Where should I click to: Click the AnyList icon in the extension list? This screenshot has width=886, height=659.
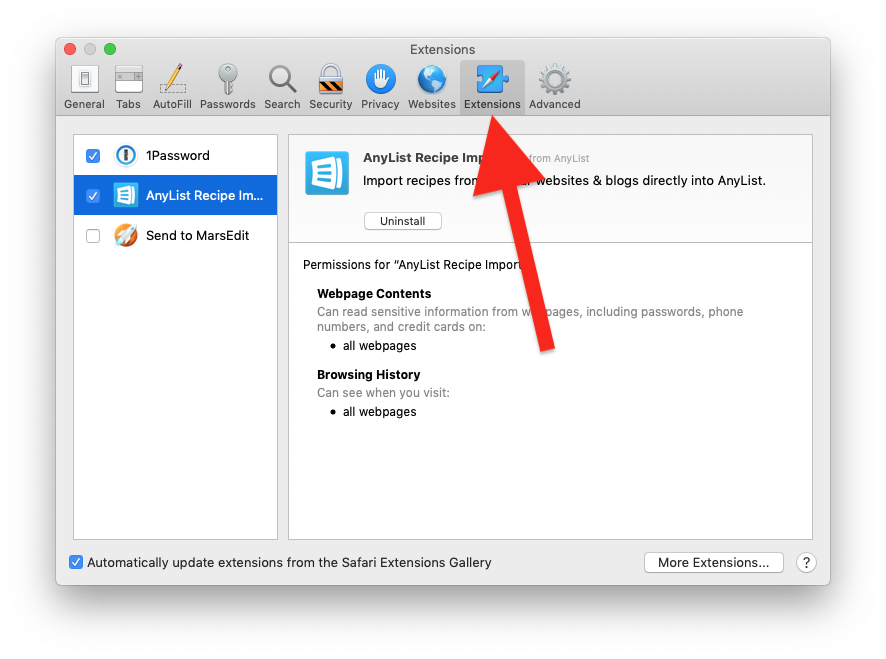(x=126, y=196)
